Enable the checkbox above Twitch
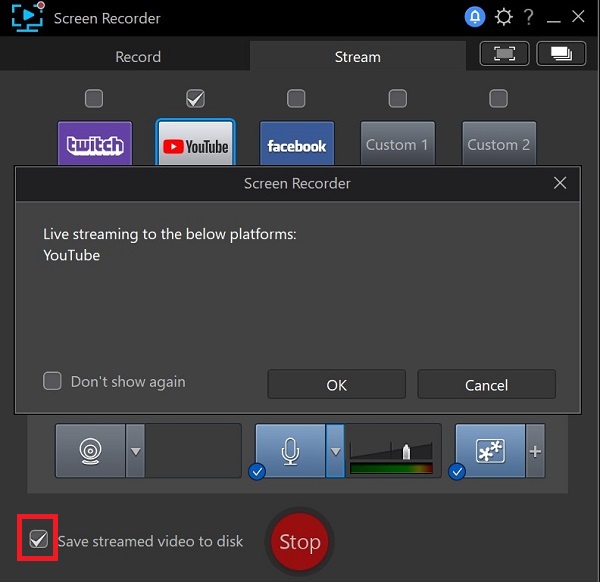Image resolution: width=600 pixels, height=582 pixels. [94, 99]
